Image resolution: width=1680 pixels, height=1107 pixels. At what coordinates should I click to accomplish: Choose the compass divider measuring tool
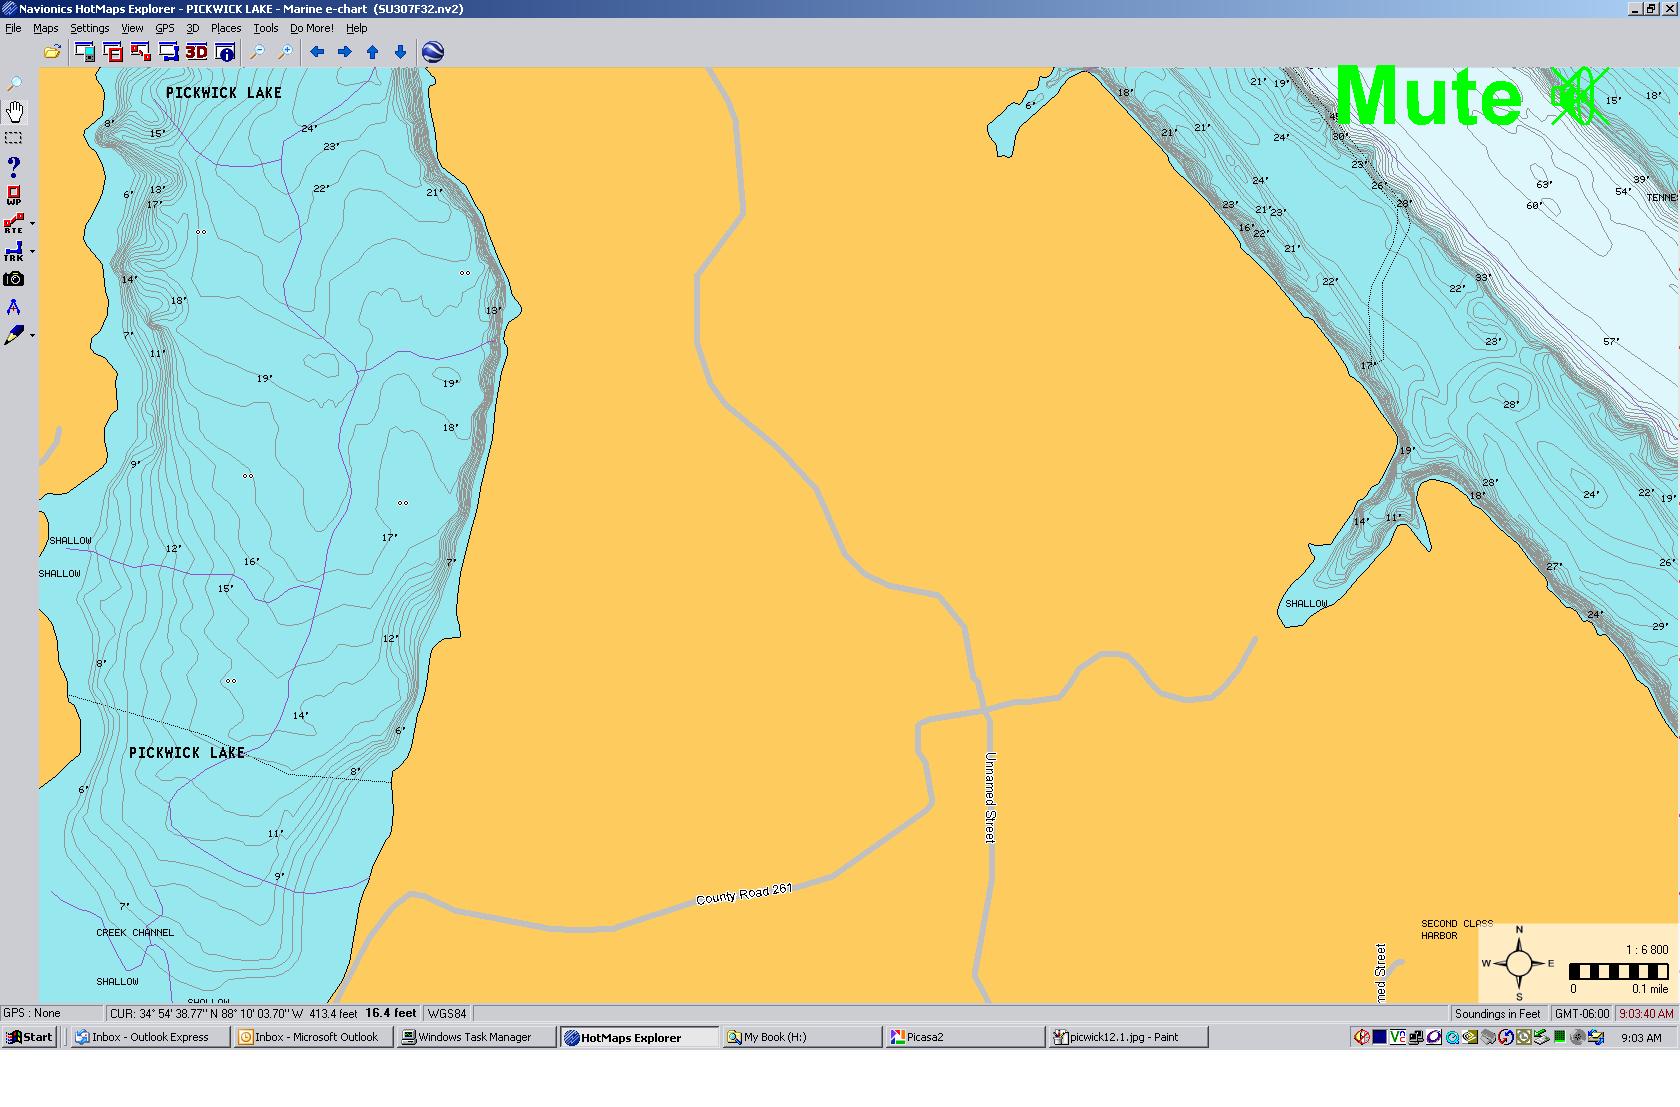(14, 307)
